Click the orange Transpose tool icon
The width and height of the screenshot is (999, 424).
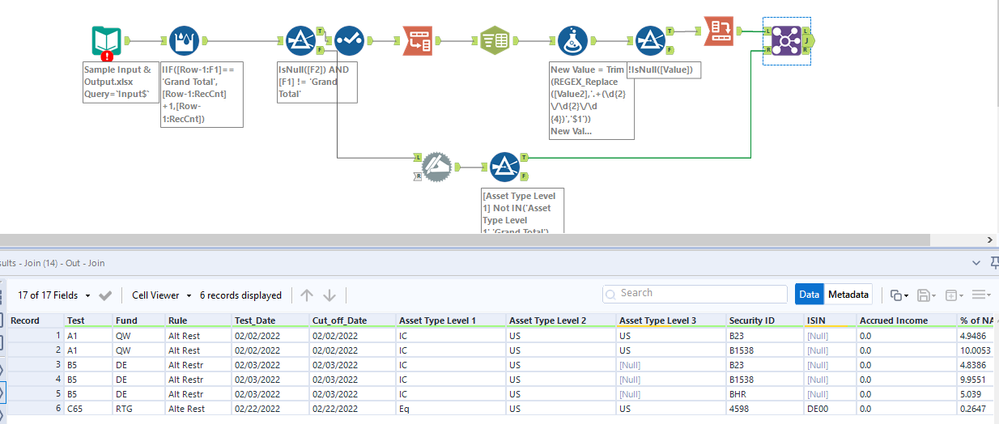[x=720, y=31]
